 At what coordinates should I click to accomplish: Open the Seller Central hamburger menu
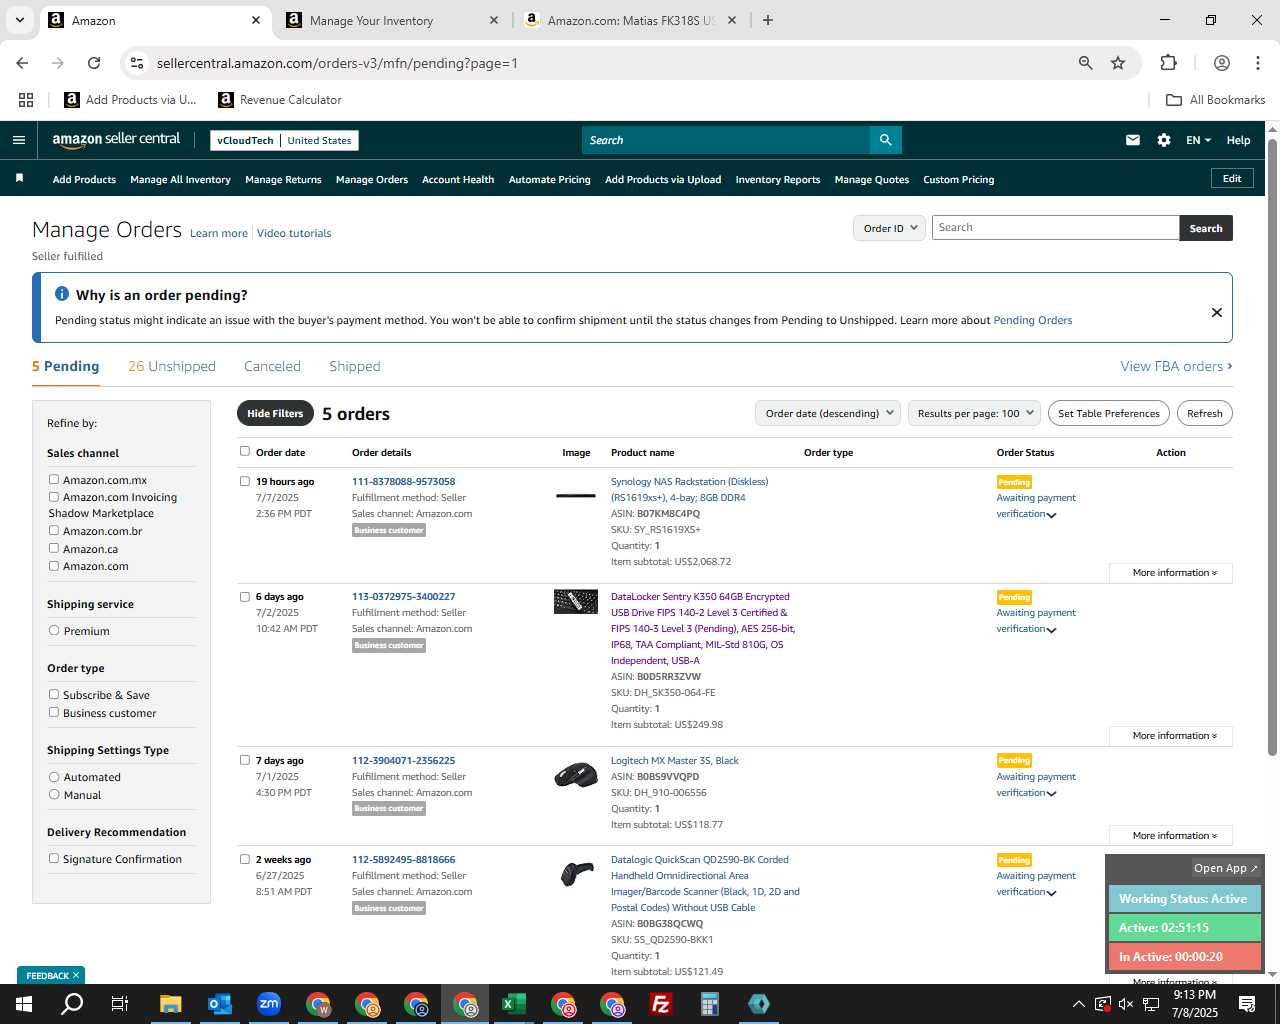18,140
